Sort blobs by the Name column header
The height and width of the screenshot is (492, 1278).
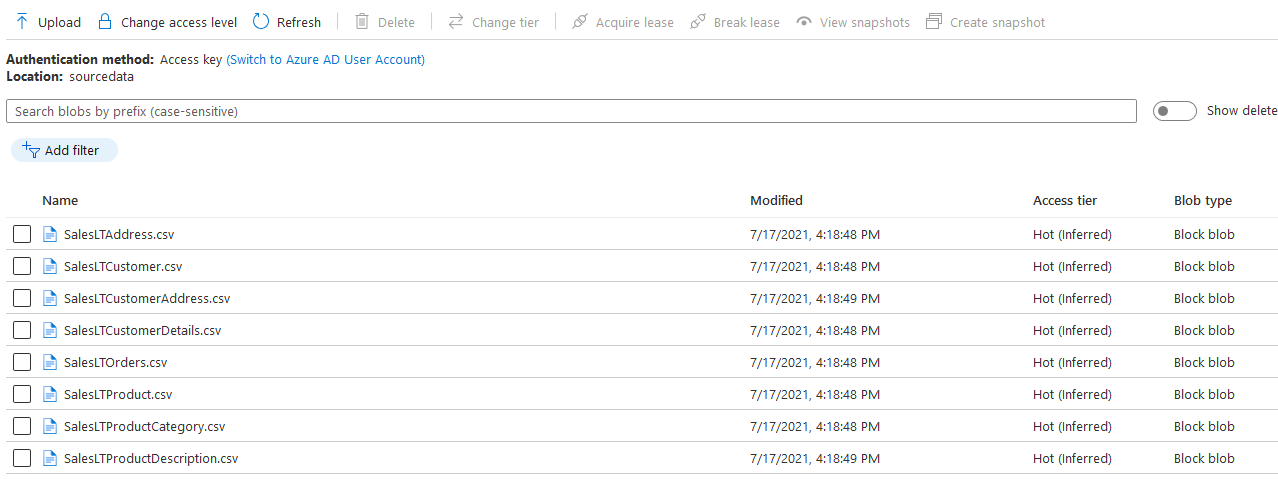tap(60, 201)
